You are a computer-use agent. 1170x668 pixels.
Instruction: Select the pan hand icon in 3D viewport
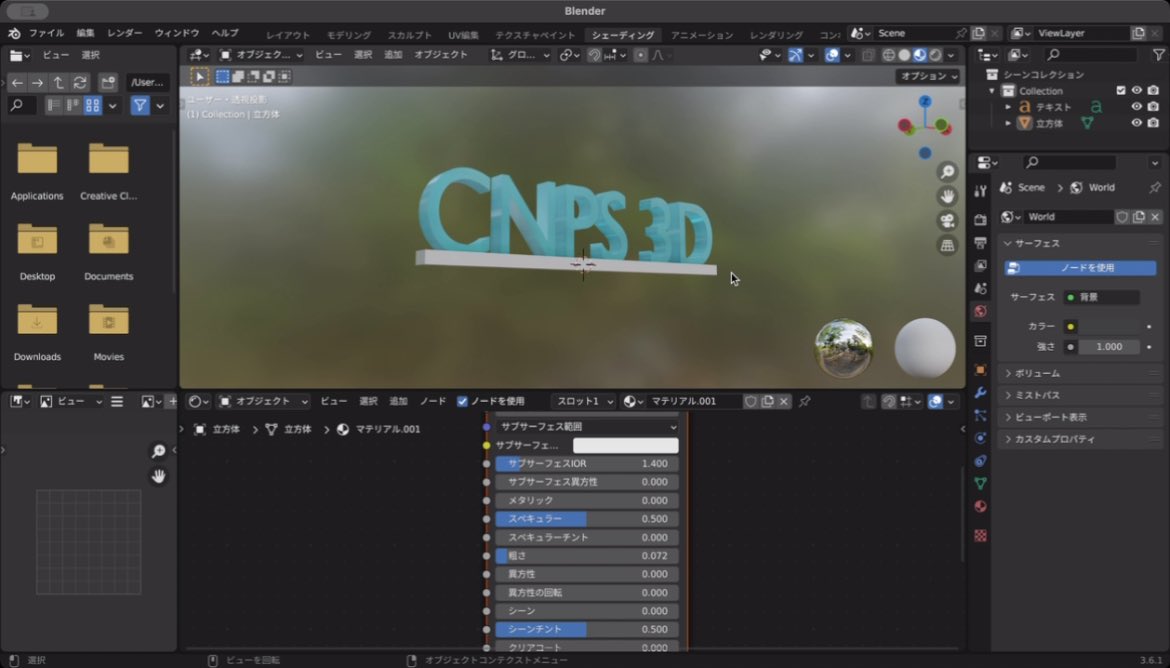pos(947,196)
